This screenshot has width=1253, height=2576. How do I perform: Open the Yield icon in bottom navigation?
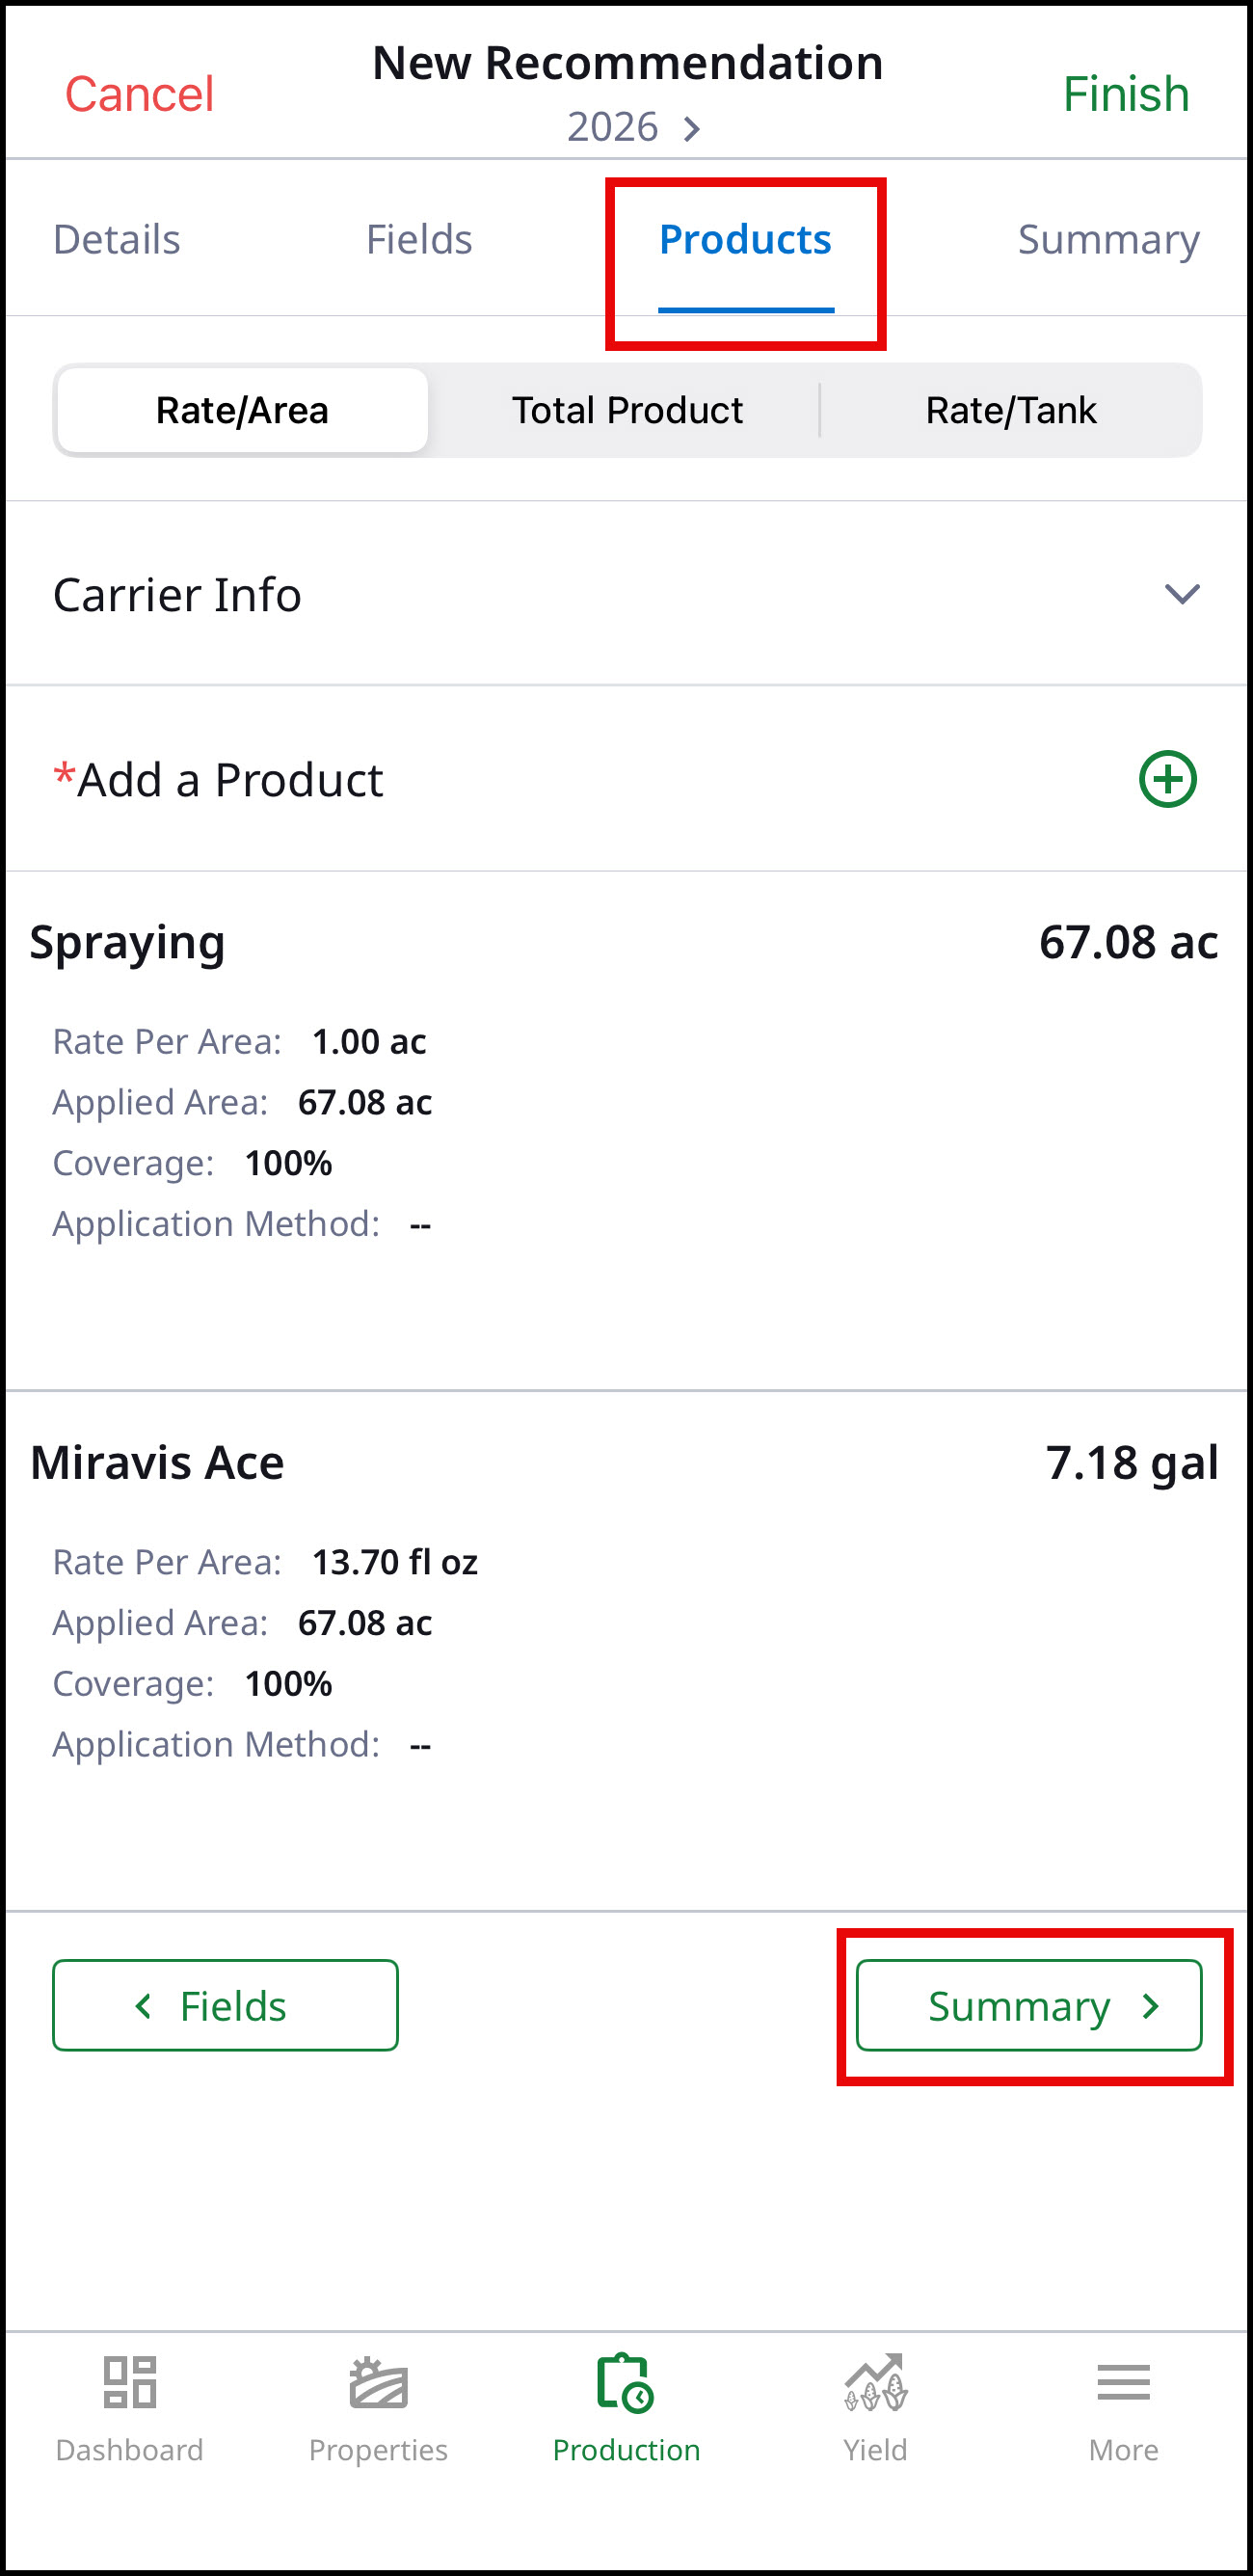pyautogui.click(x=875, y=2381)
